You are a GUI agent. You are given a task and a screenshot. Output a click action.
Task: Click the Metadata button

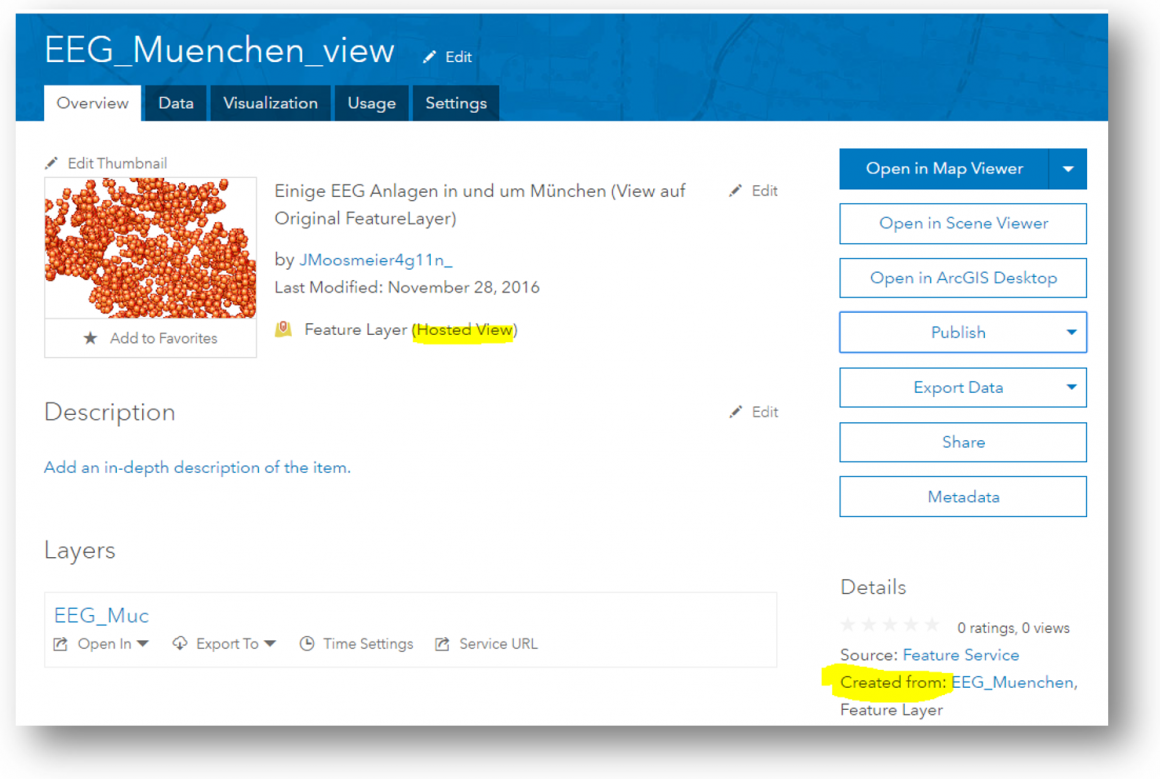[963, 497]
